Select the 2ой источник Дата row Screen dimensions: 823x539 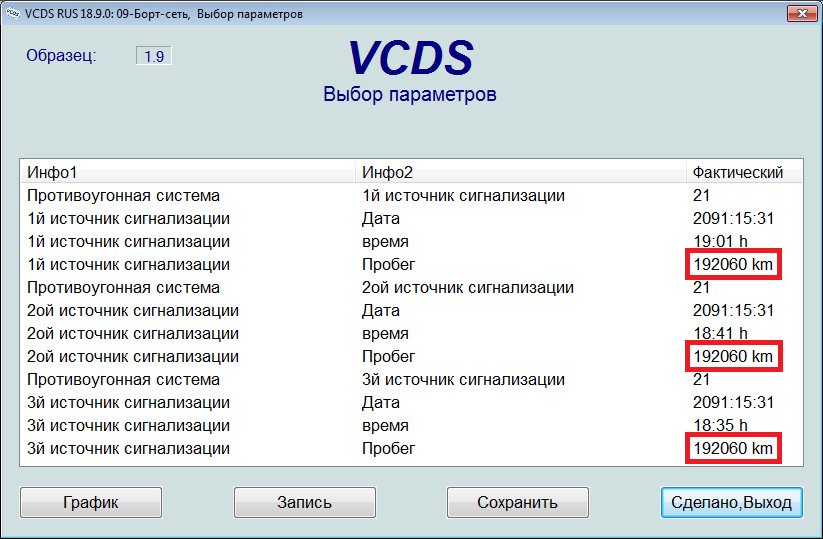tap(412, 311)
